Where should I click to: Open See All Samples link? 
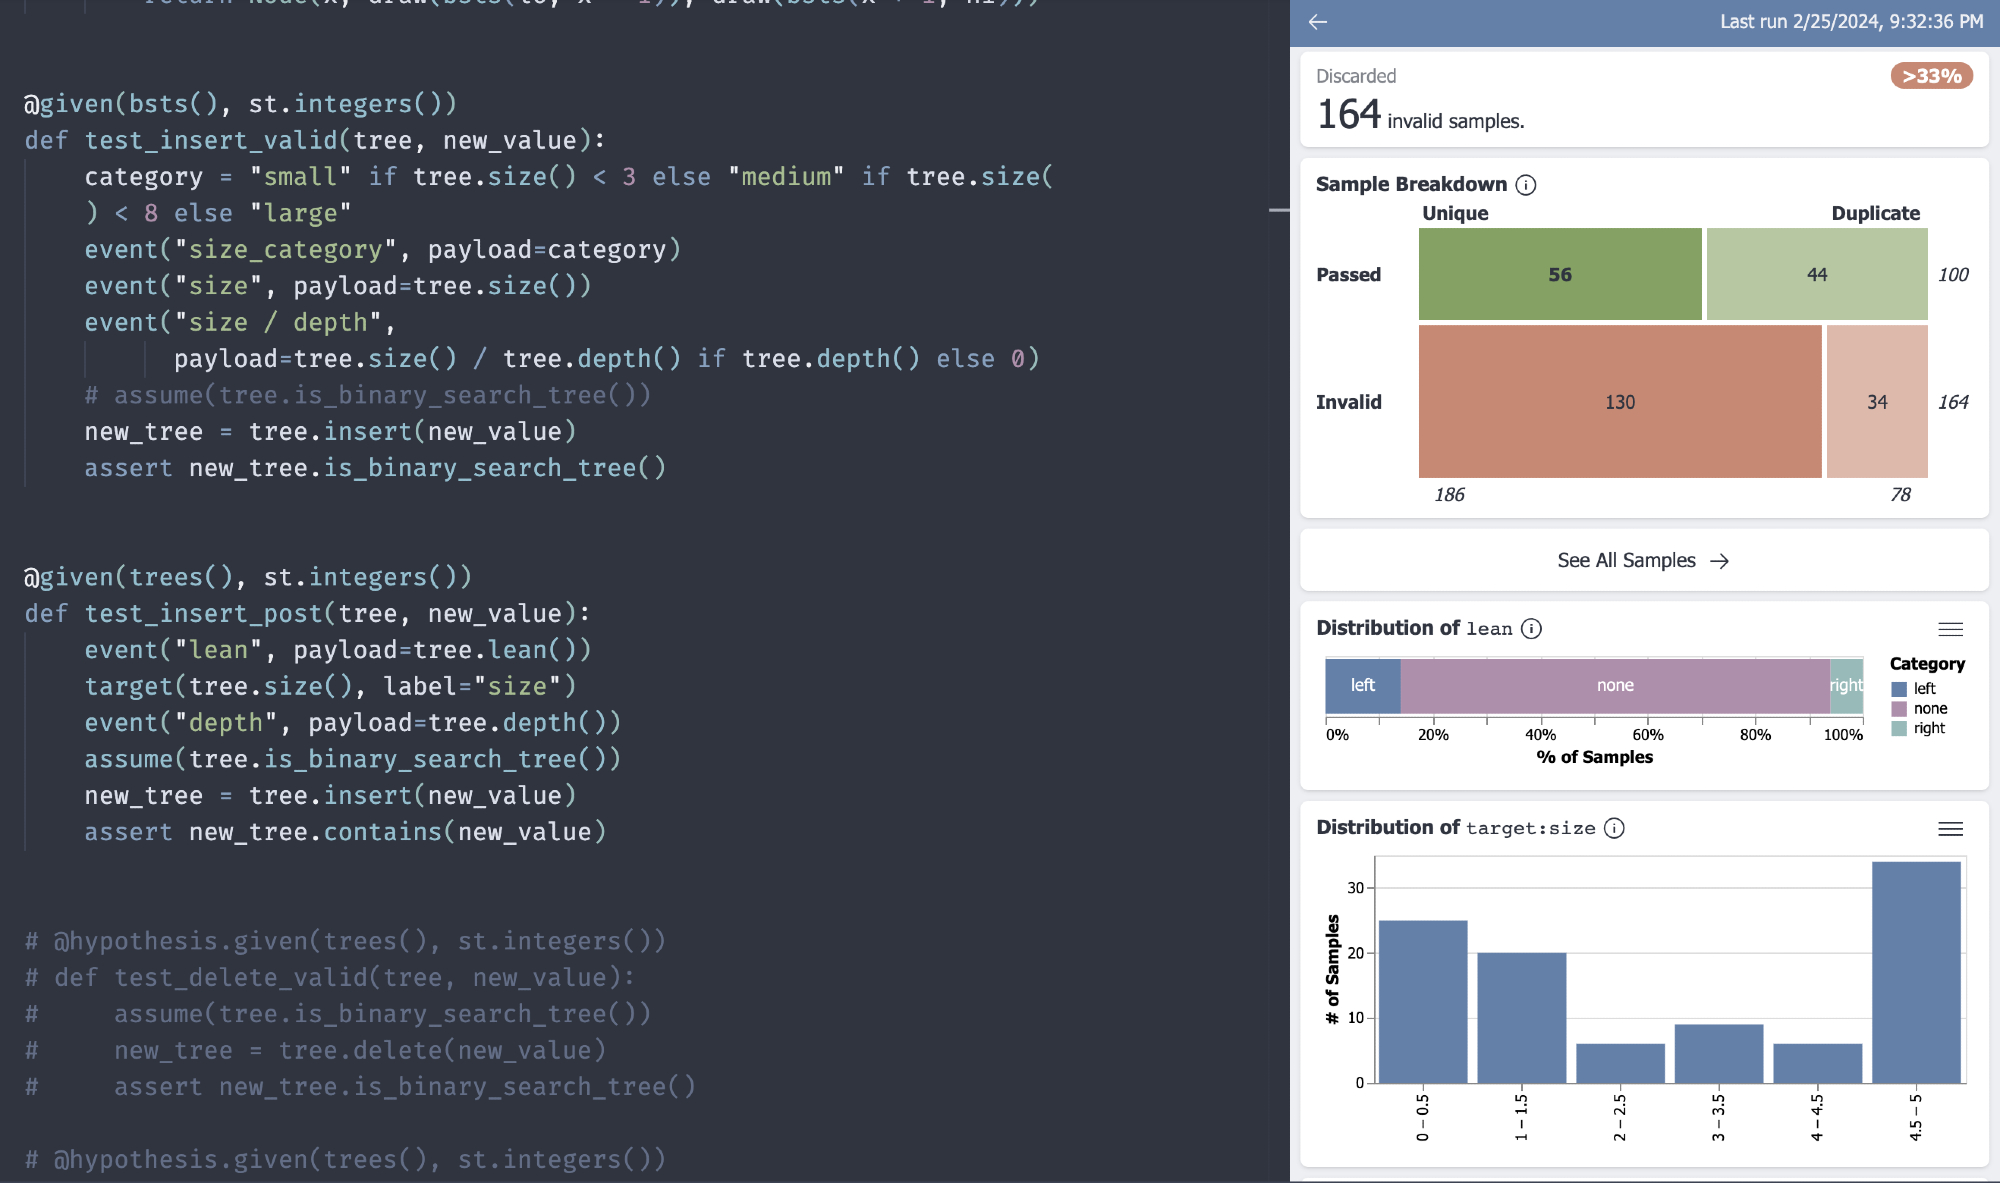(1626, 561)
